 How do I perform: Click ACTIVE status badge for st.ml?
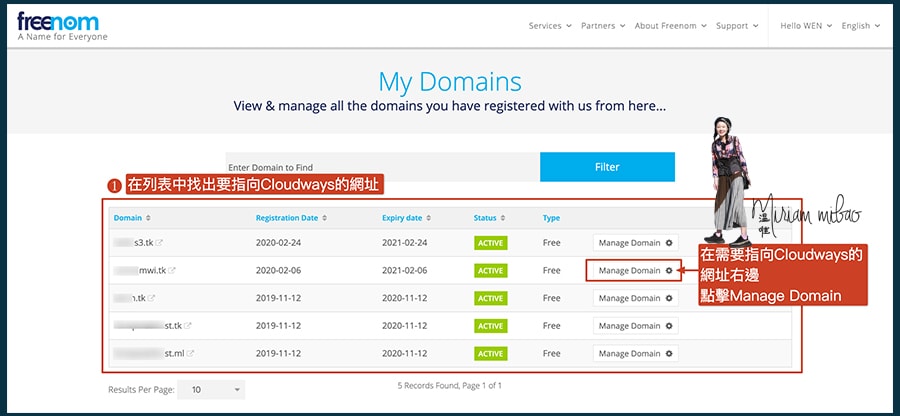[x=490, y=353]
